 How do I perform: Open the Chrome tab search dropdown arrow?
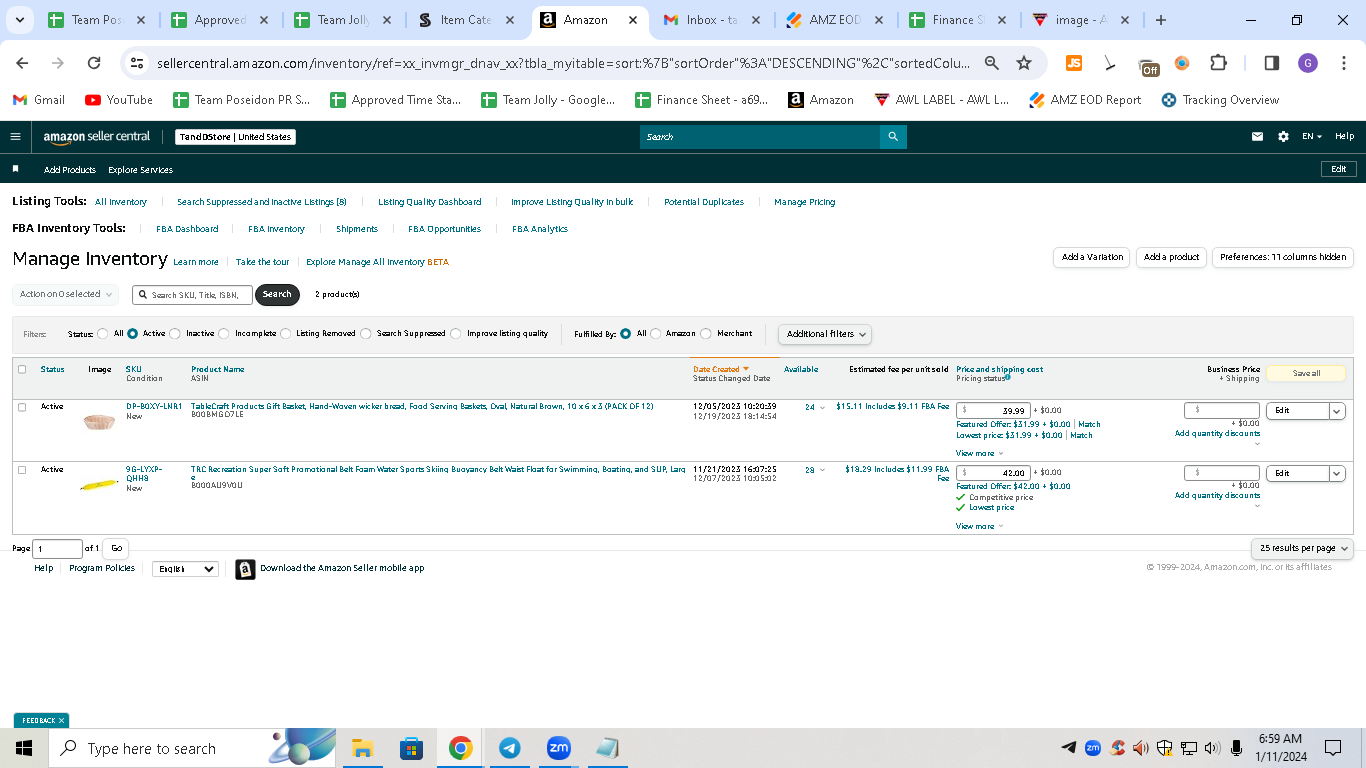22,20
